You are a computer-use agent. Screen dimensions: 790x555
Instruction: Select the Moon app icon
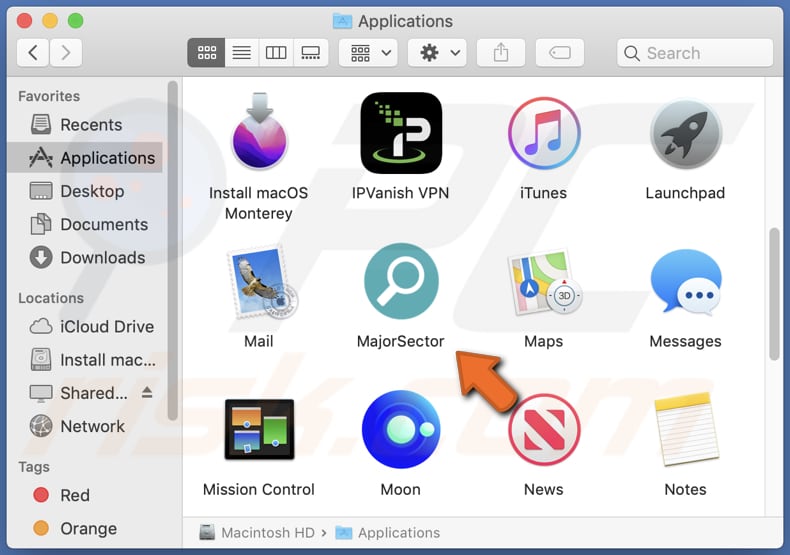point(401,429)
